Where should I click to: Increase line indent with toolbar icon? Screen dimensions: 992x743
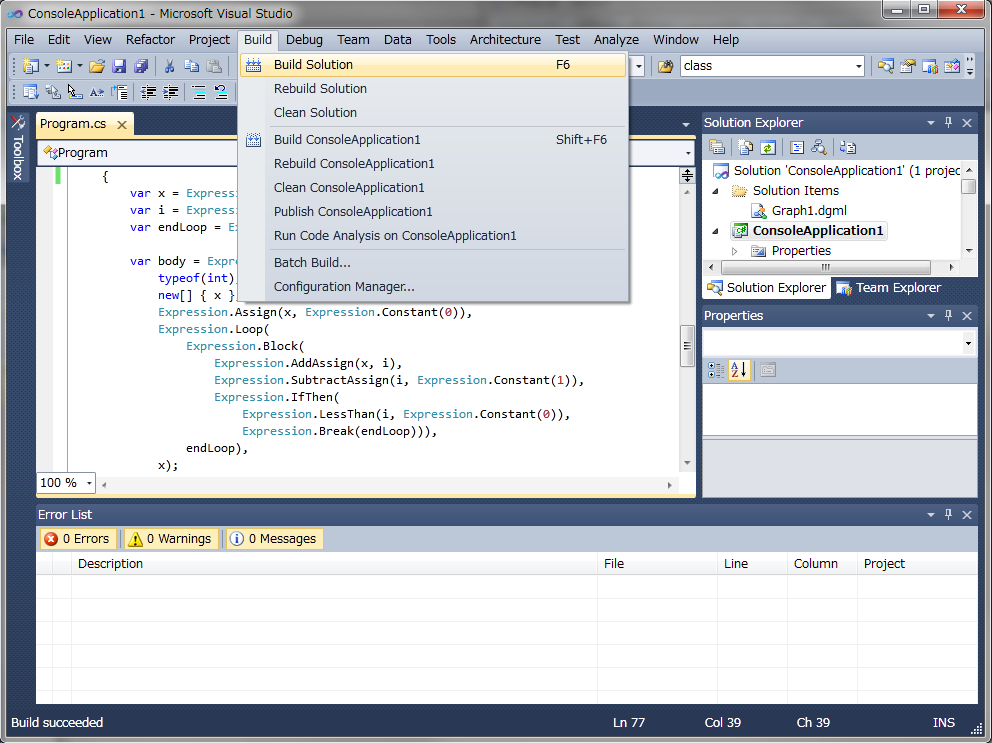(170, 92)
